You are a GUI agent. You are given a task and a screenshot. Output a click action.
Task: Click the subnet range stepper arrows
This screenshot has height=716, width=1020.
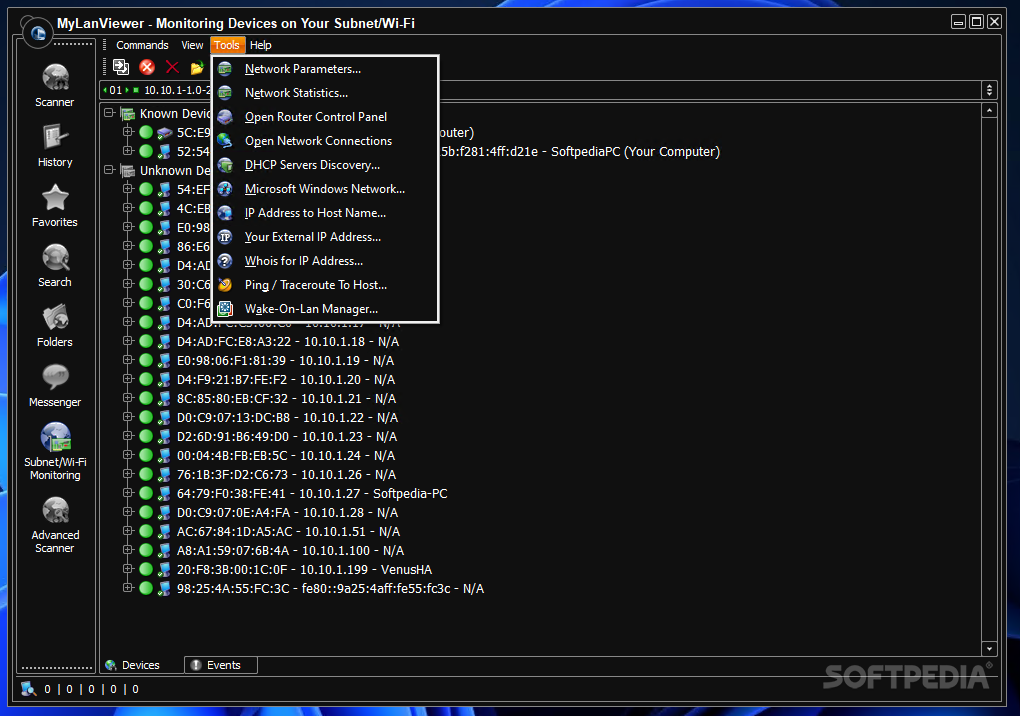click(989, 90)
